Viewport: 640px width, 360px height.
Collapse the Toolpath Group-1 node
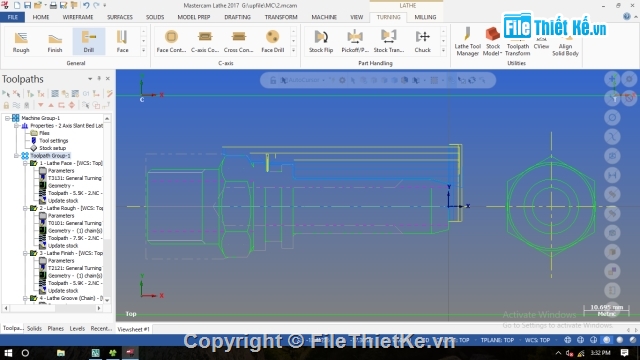pyautogui.click(x=16, y=156)
